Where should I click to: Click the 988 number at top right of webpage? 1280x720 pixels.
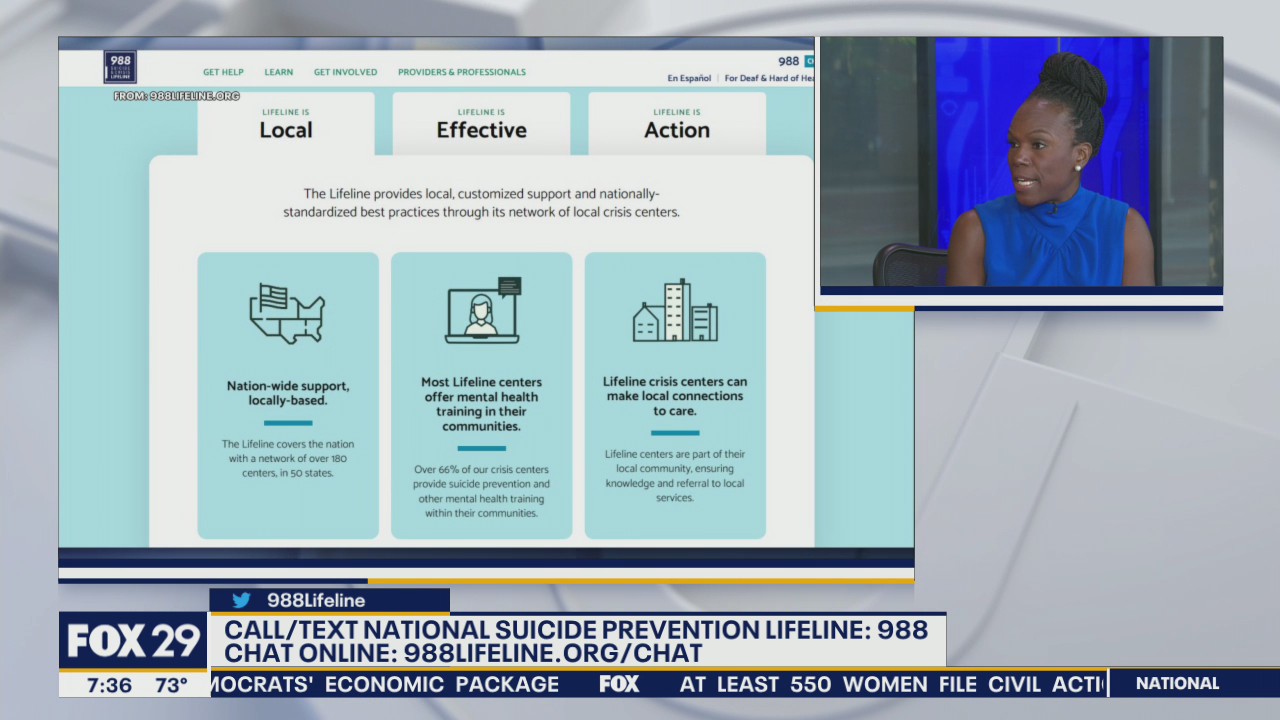point(789,61)
